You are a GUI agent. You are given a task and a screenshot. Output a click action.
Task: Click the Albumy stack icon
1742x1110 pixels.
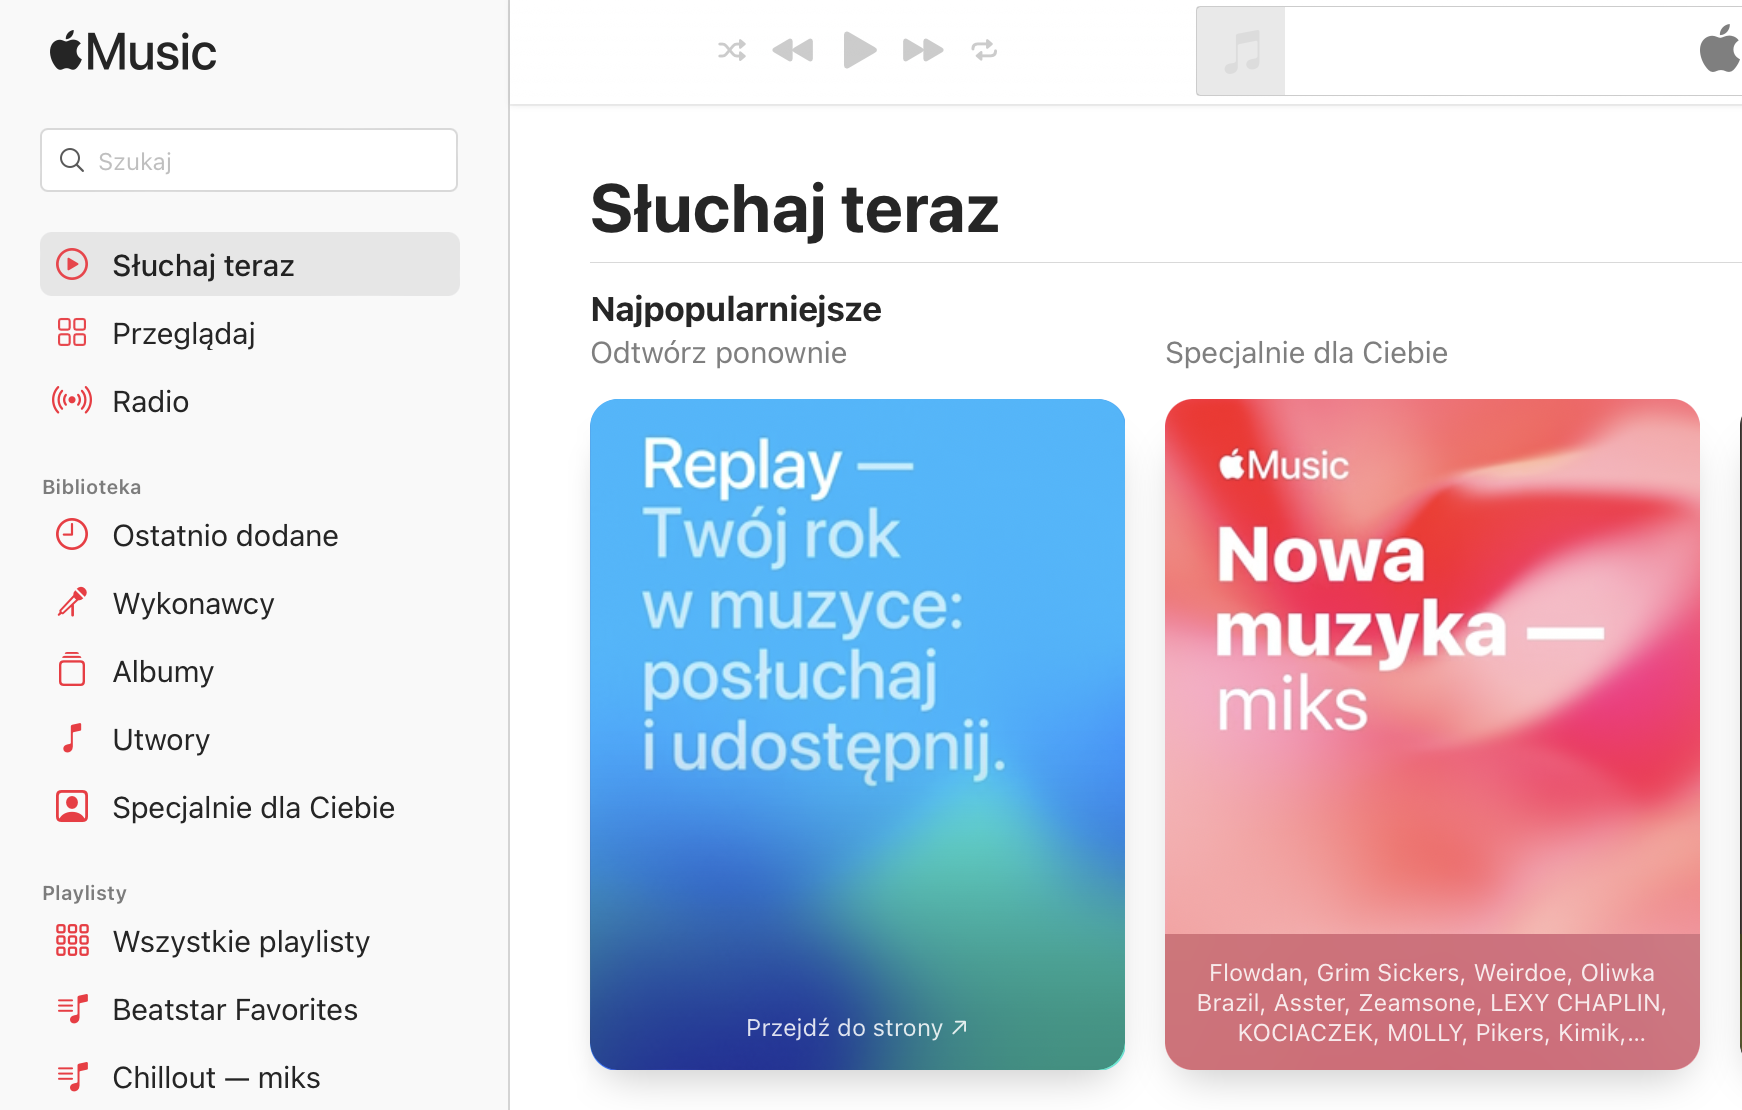point(72,669)
